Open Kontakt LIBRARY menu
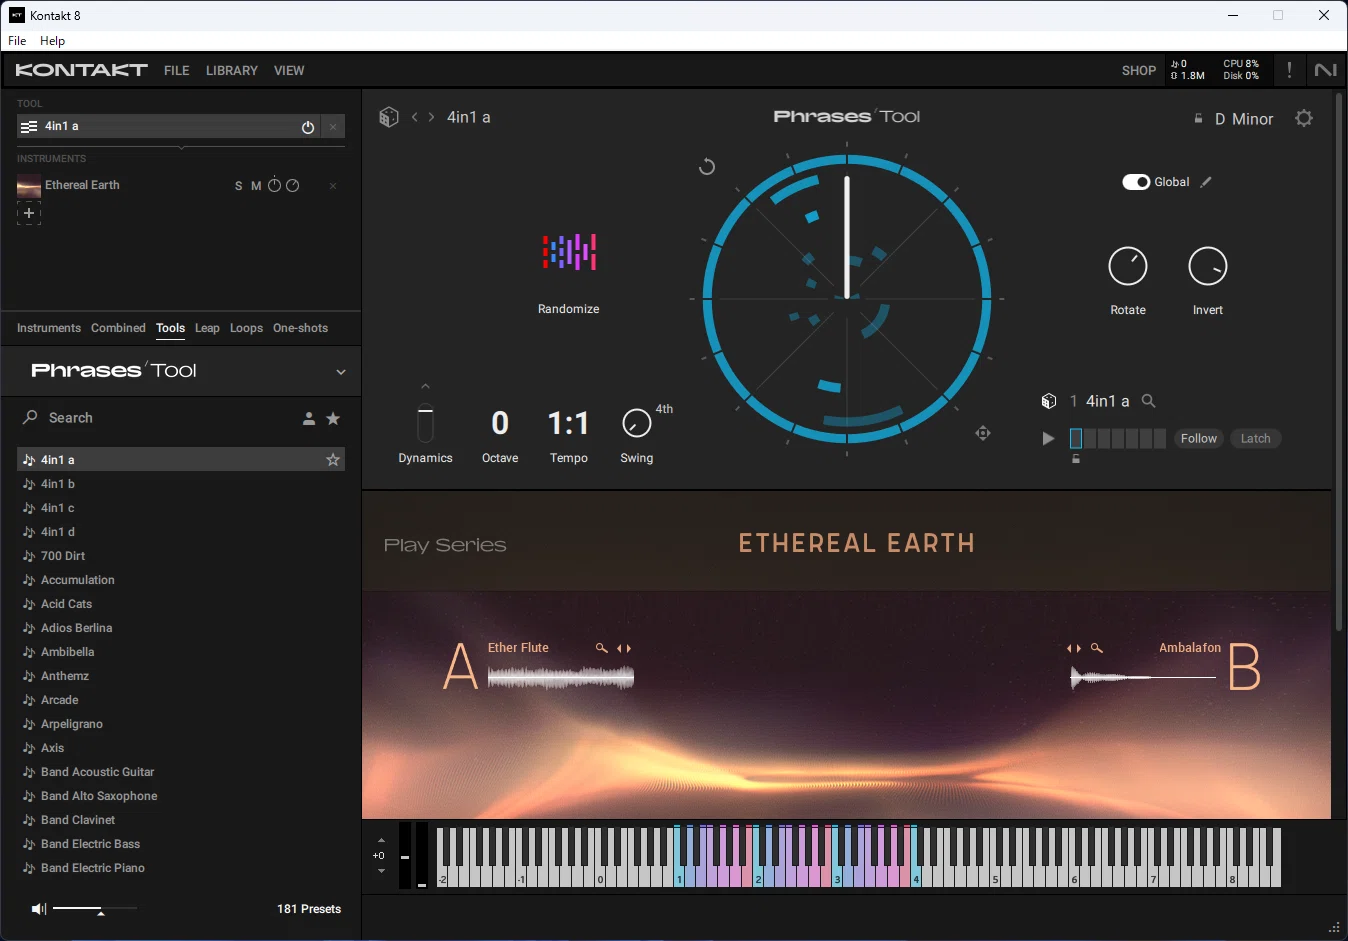The height and width of the screenshot is (941, 1348). tap(232, 71)
